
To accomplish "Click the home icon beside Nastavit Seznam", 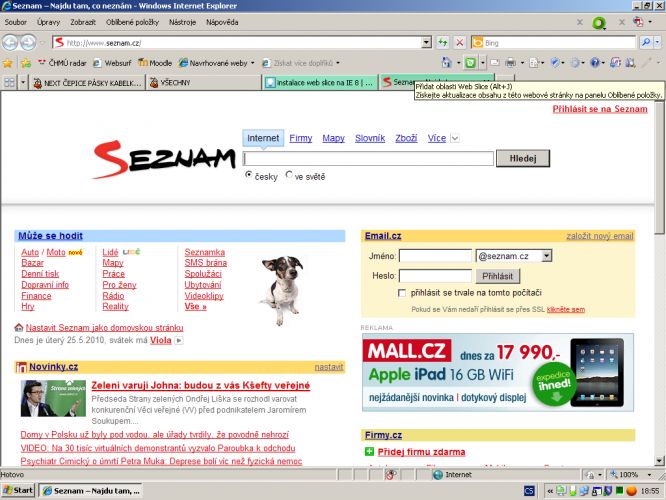I will click(19, 328).
